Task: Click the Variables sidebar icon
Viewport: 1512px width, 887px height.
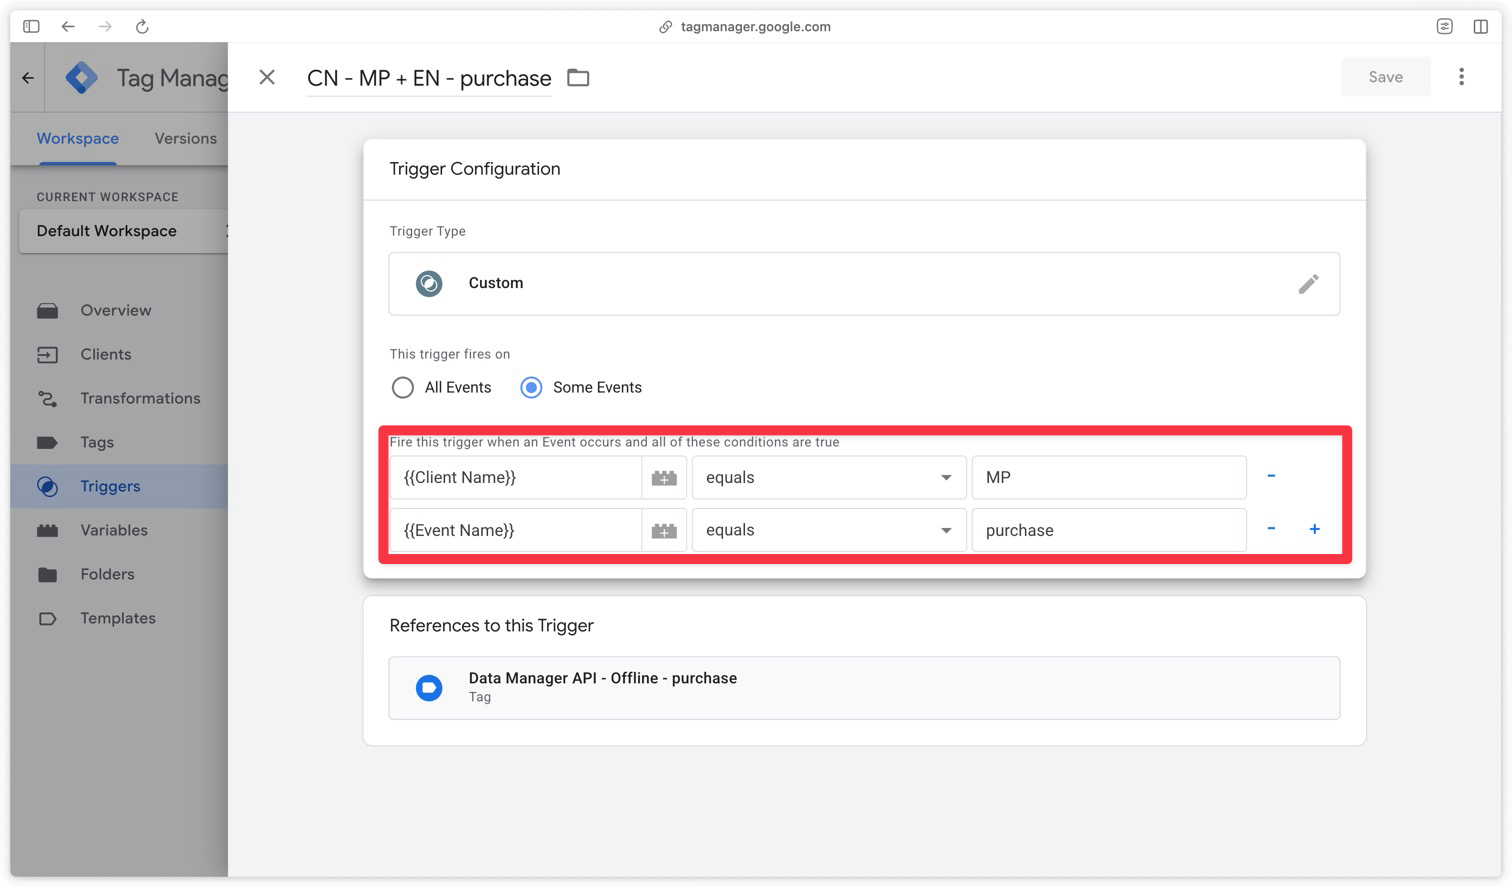Action: (47, 531)
